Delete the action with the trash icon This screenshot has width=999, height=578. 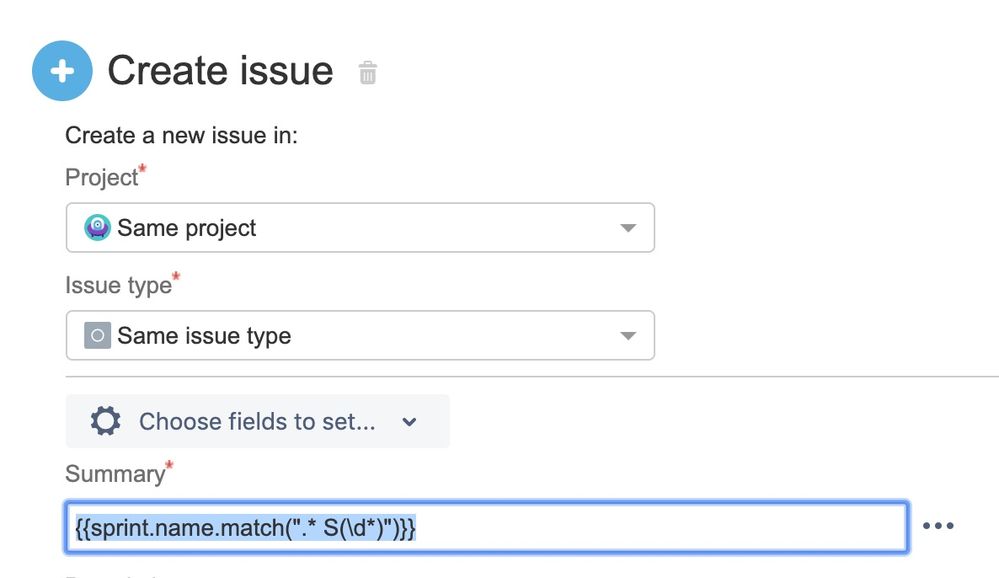click(368, 72)
